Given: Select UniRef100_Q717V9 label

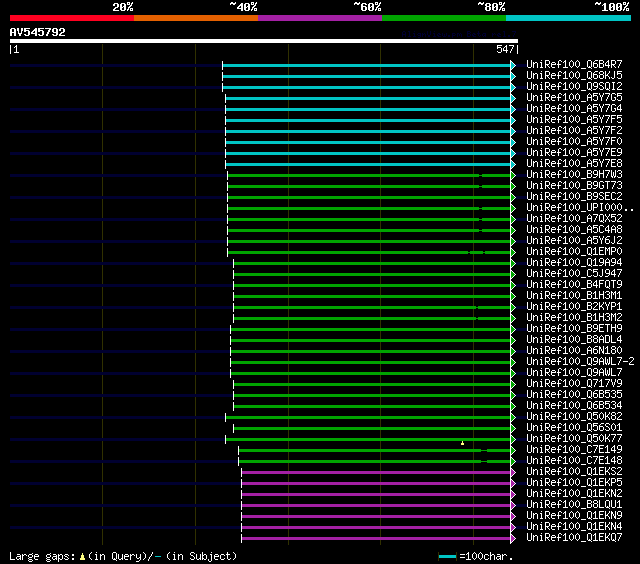Looking at the screenshot, I should coord(574,384).
